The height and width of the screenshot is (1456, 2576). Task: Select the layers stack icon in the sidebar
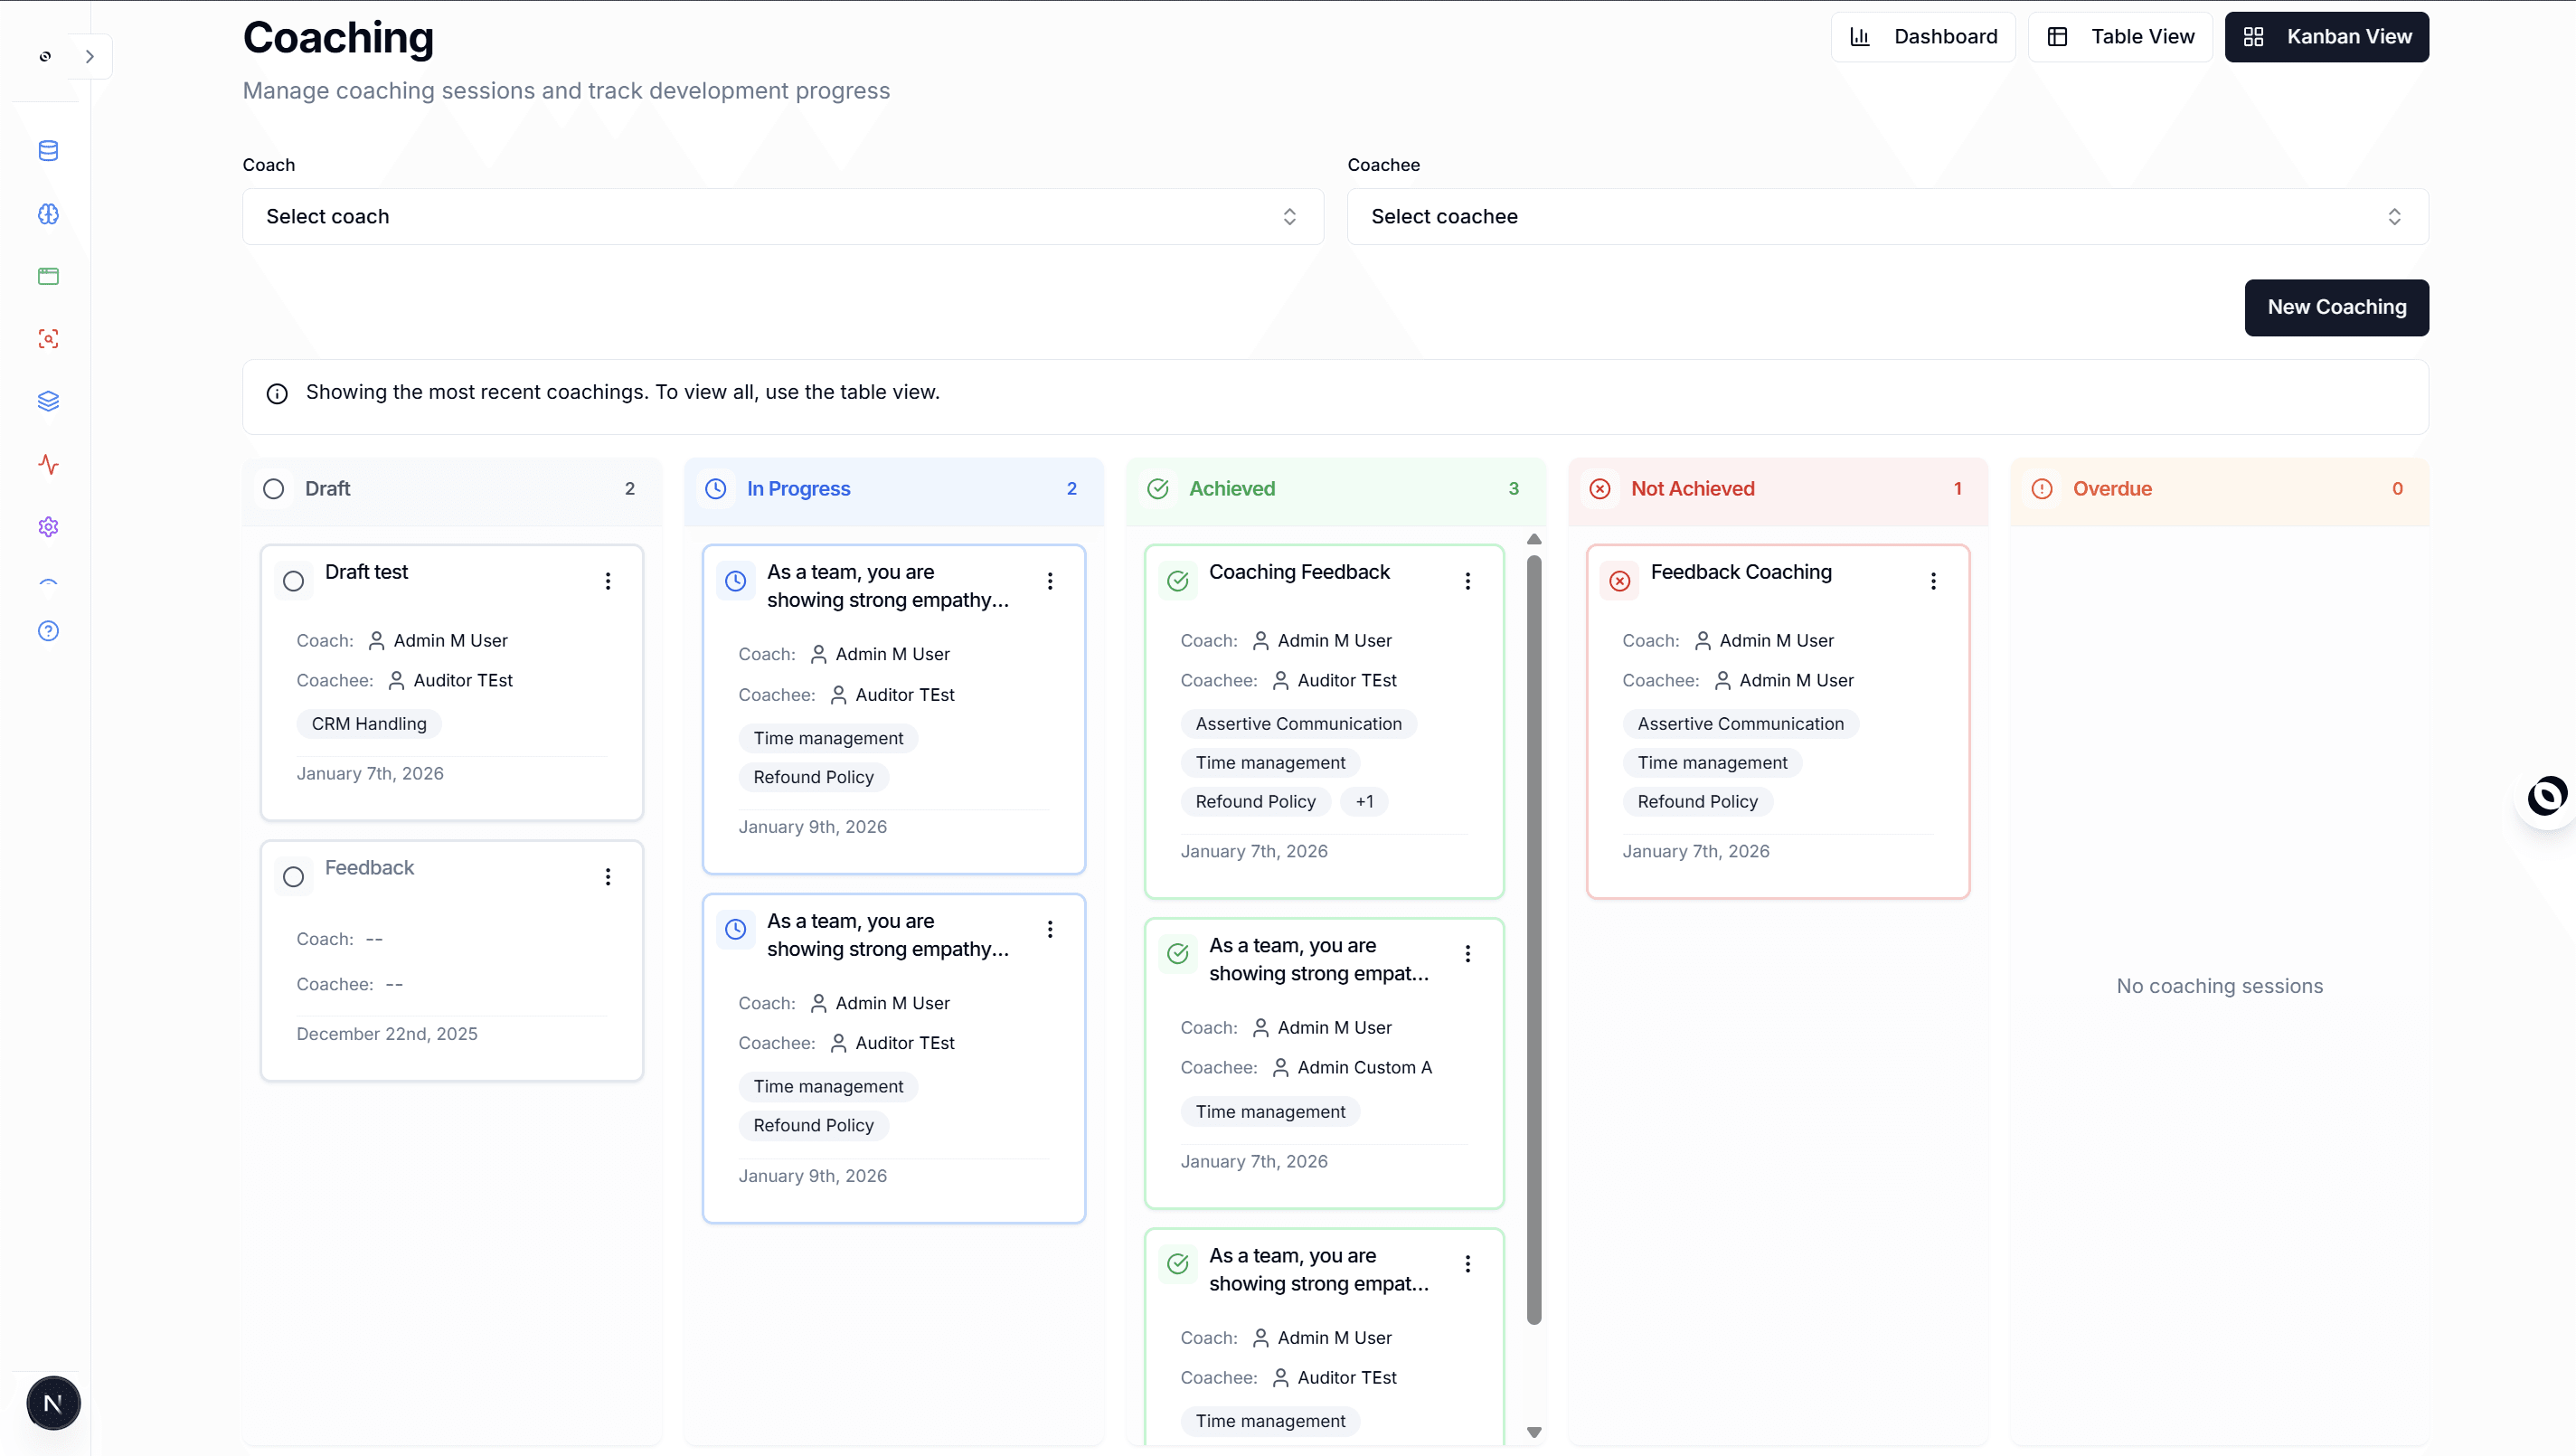click(47, 401)
